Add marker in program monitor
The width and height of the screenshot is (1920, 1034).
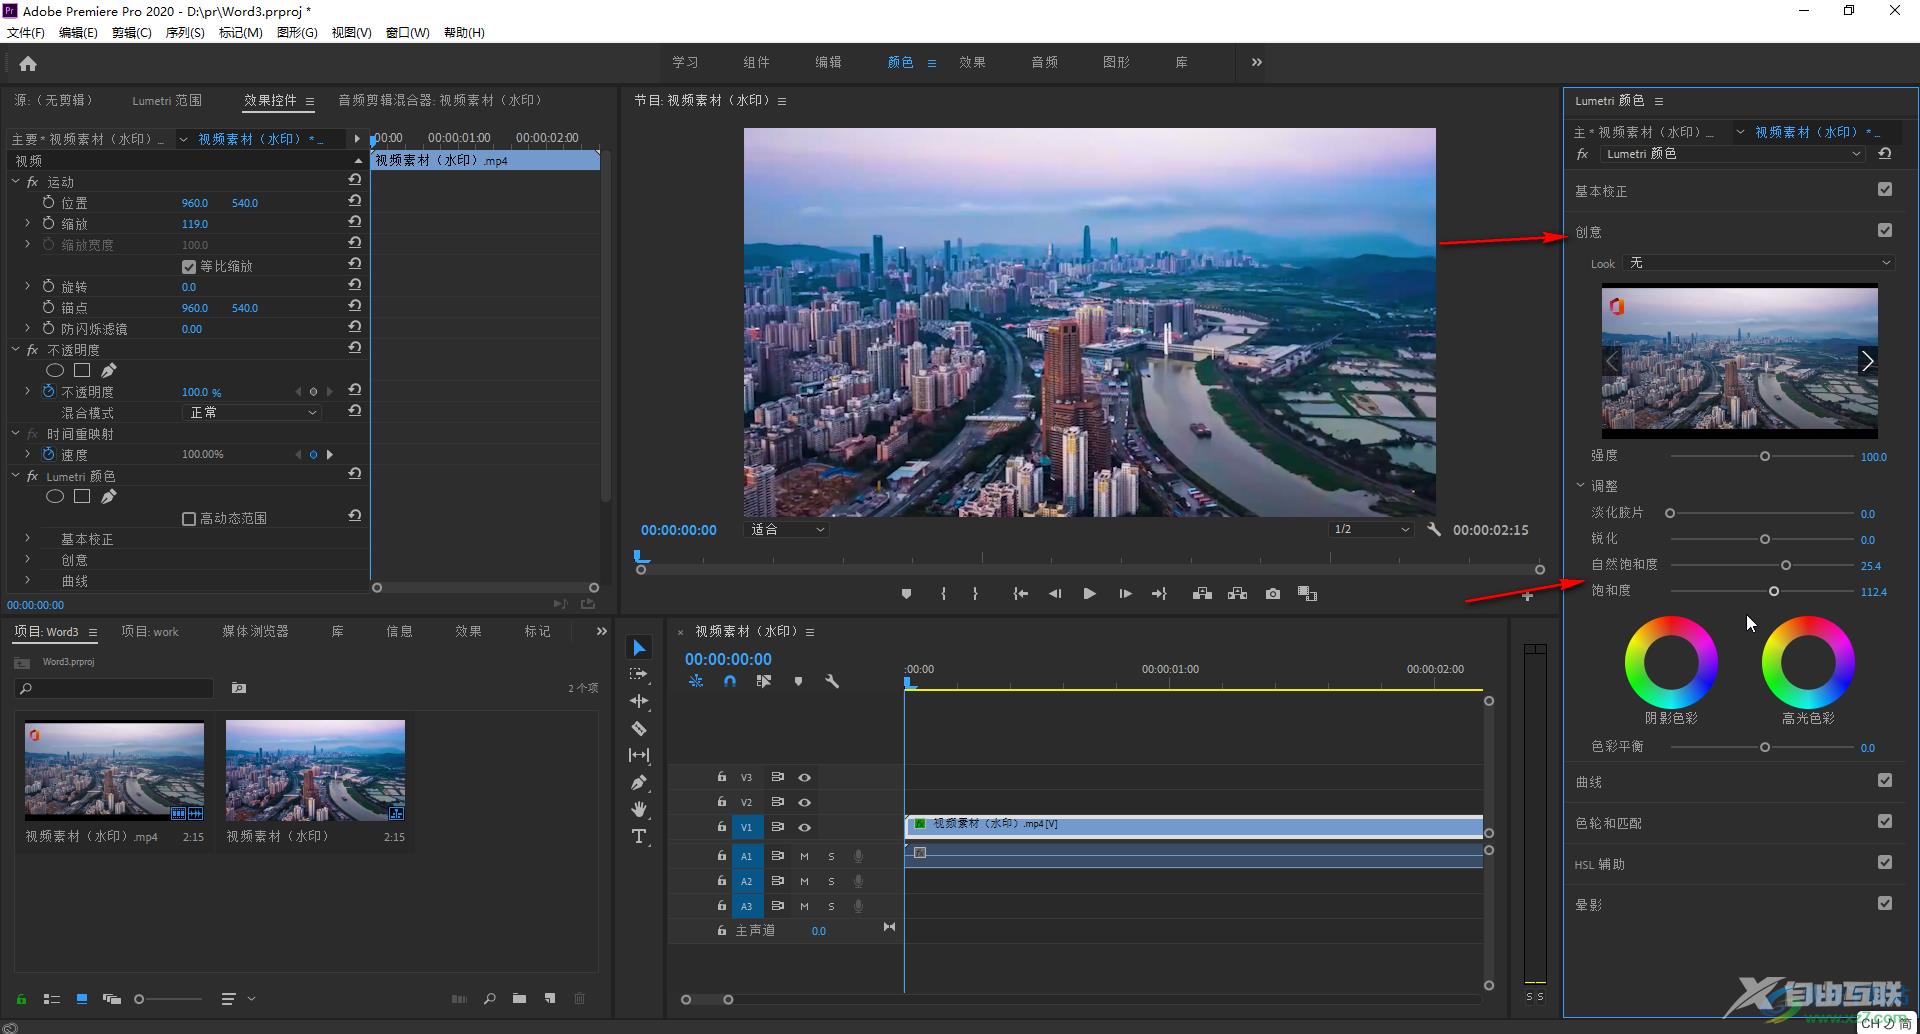click(906, 594)
